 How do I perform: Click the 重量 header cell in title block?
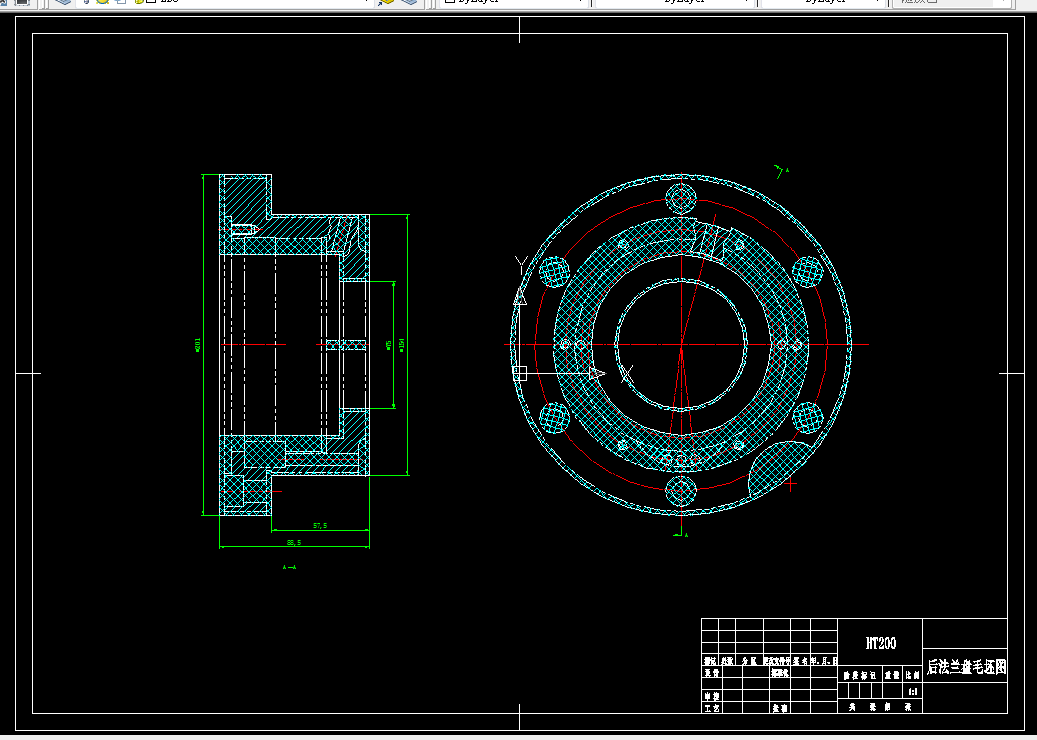tap(892, 675)
